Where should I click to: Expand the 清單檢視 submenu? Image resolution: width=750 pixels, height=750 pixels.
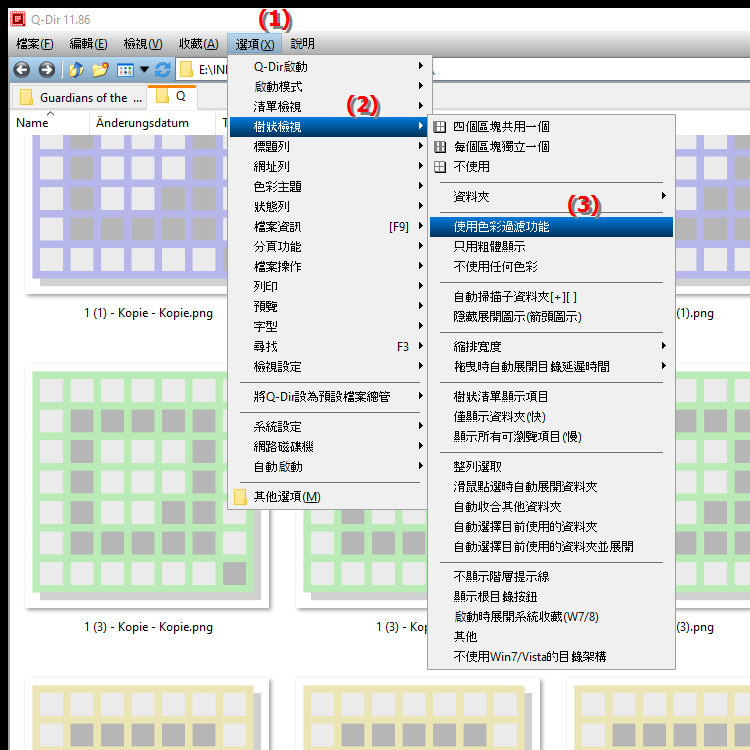(330, 107)
